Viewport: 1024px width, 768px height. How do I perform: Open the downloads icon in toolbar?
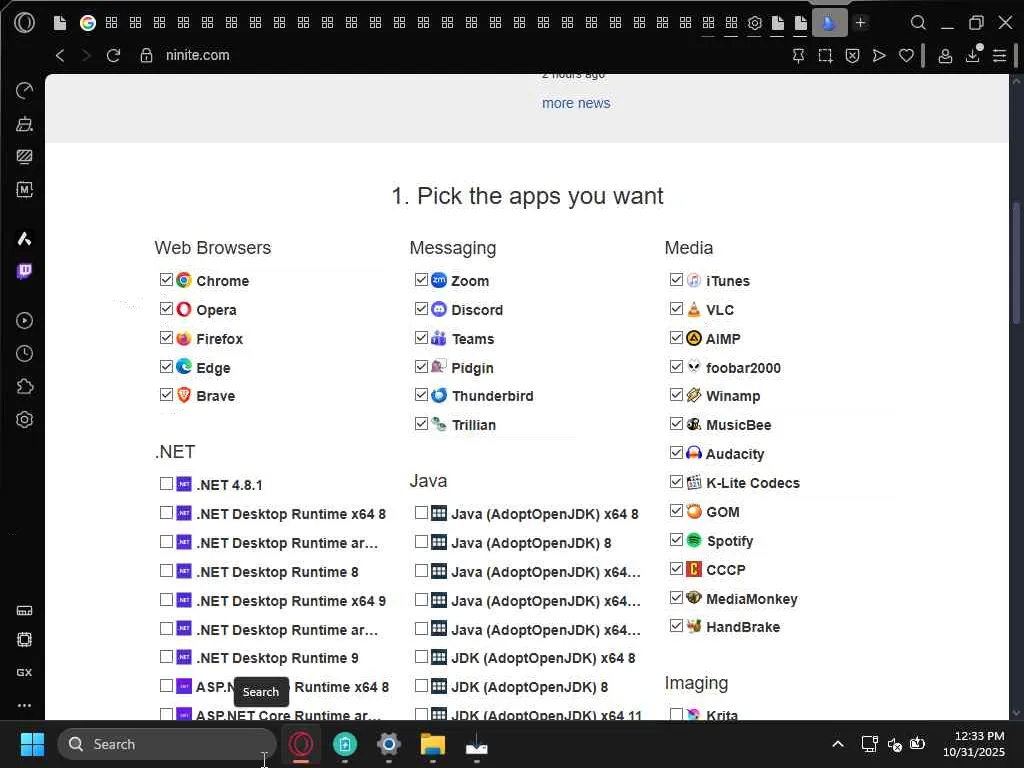(973, 56)
